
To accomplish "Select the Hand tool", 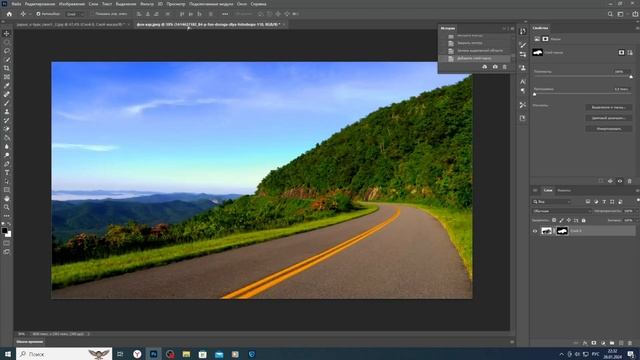I will (x=7, y=198).
